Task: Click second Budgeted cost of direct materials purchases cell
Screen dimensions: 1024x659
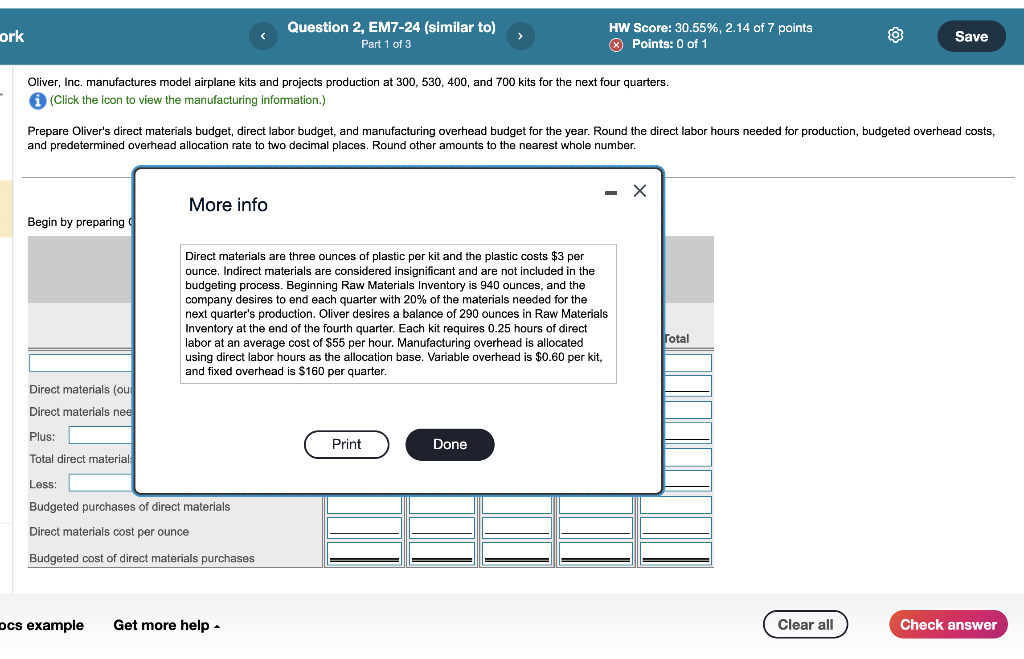Action: 442,554
